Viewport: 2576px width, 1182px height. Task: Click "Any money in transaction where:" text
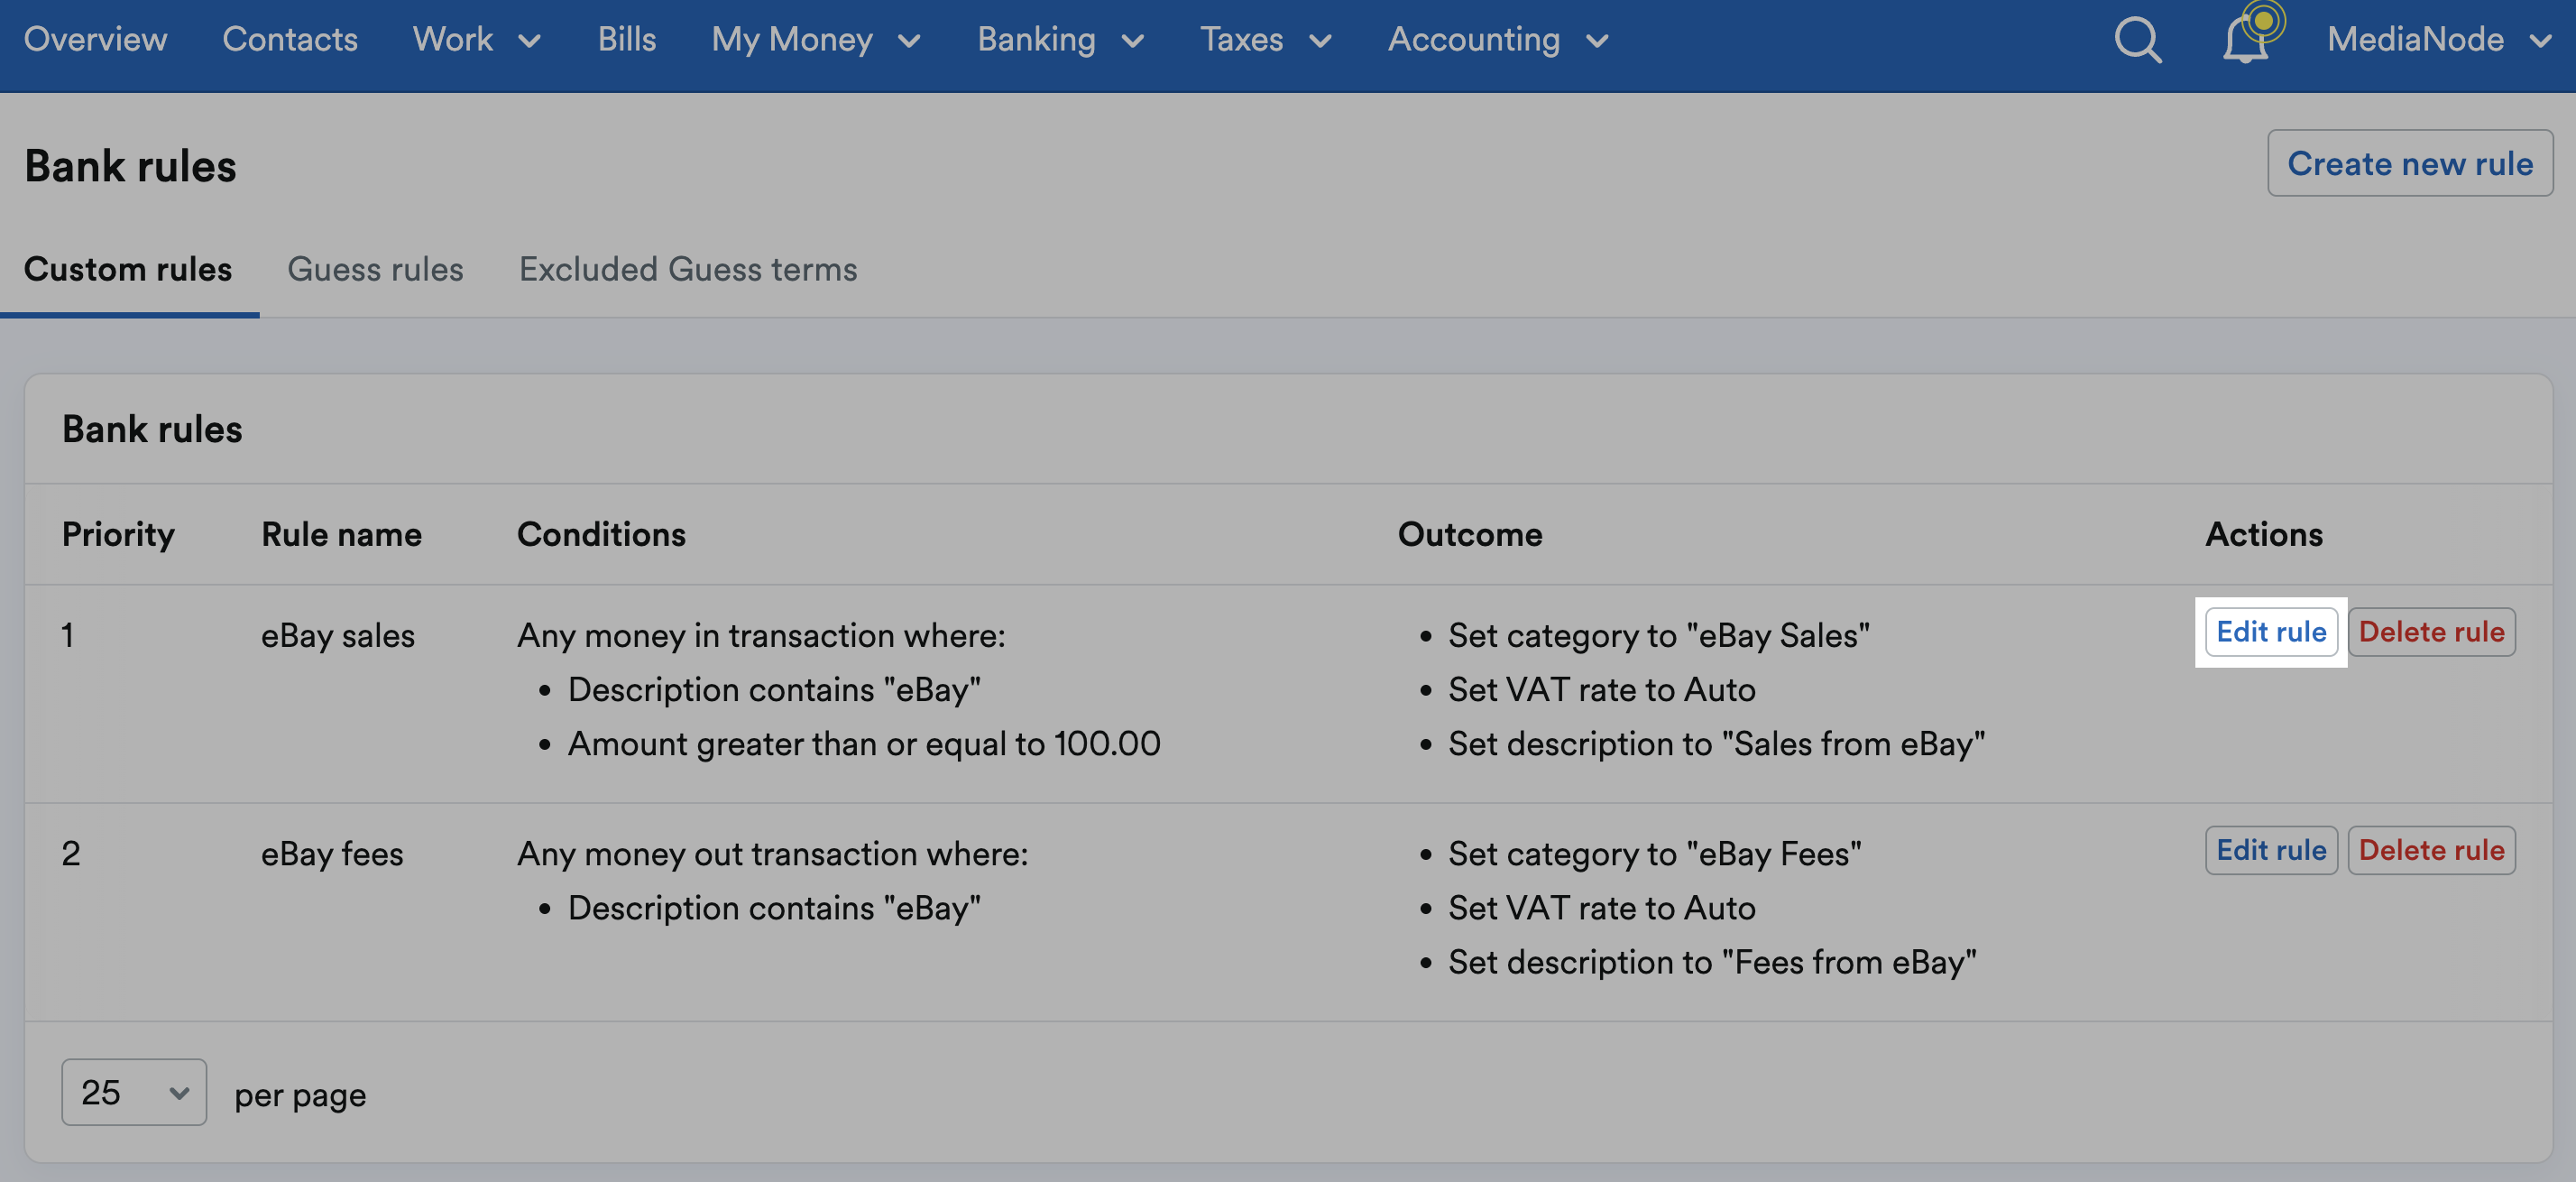[761, 635]
